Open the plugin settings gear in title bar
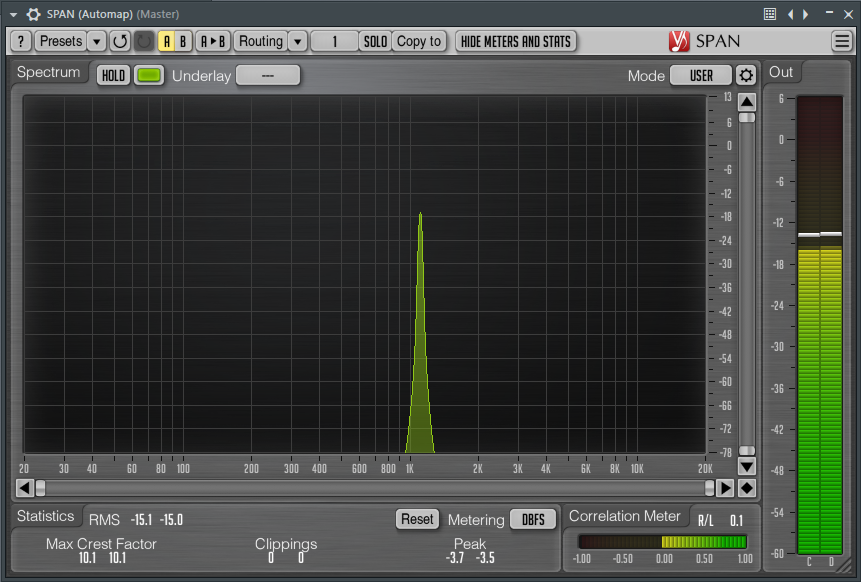 point(33,14)
